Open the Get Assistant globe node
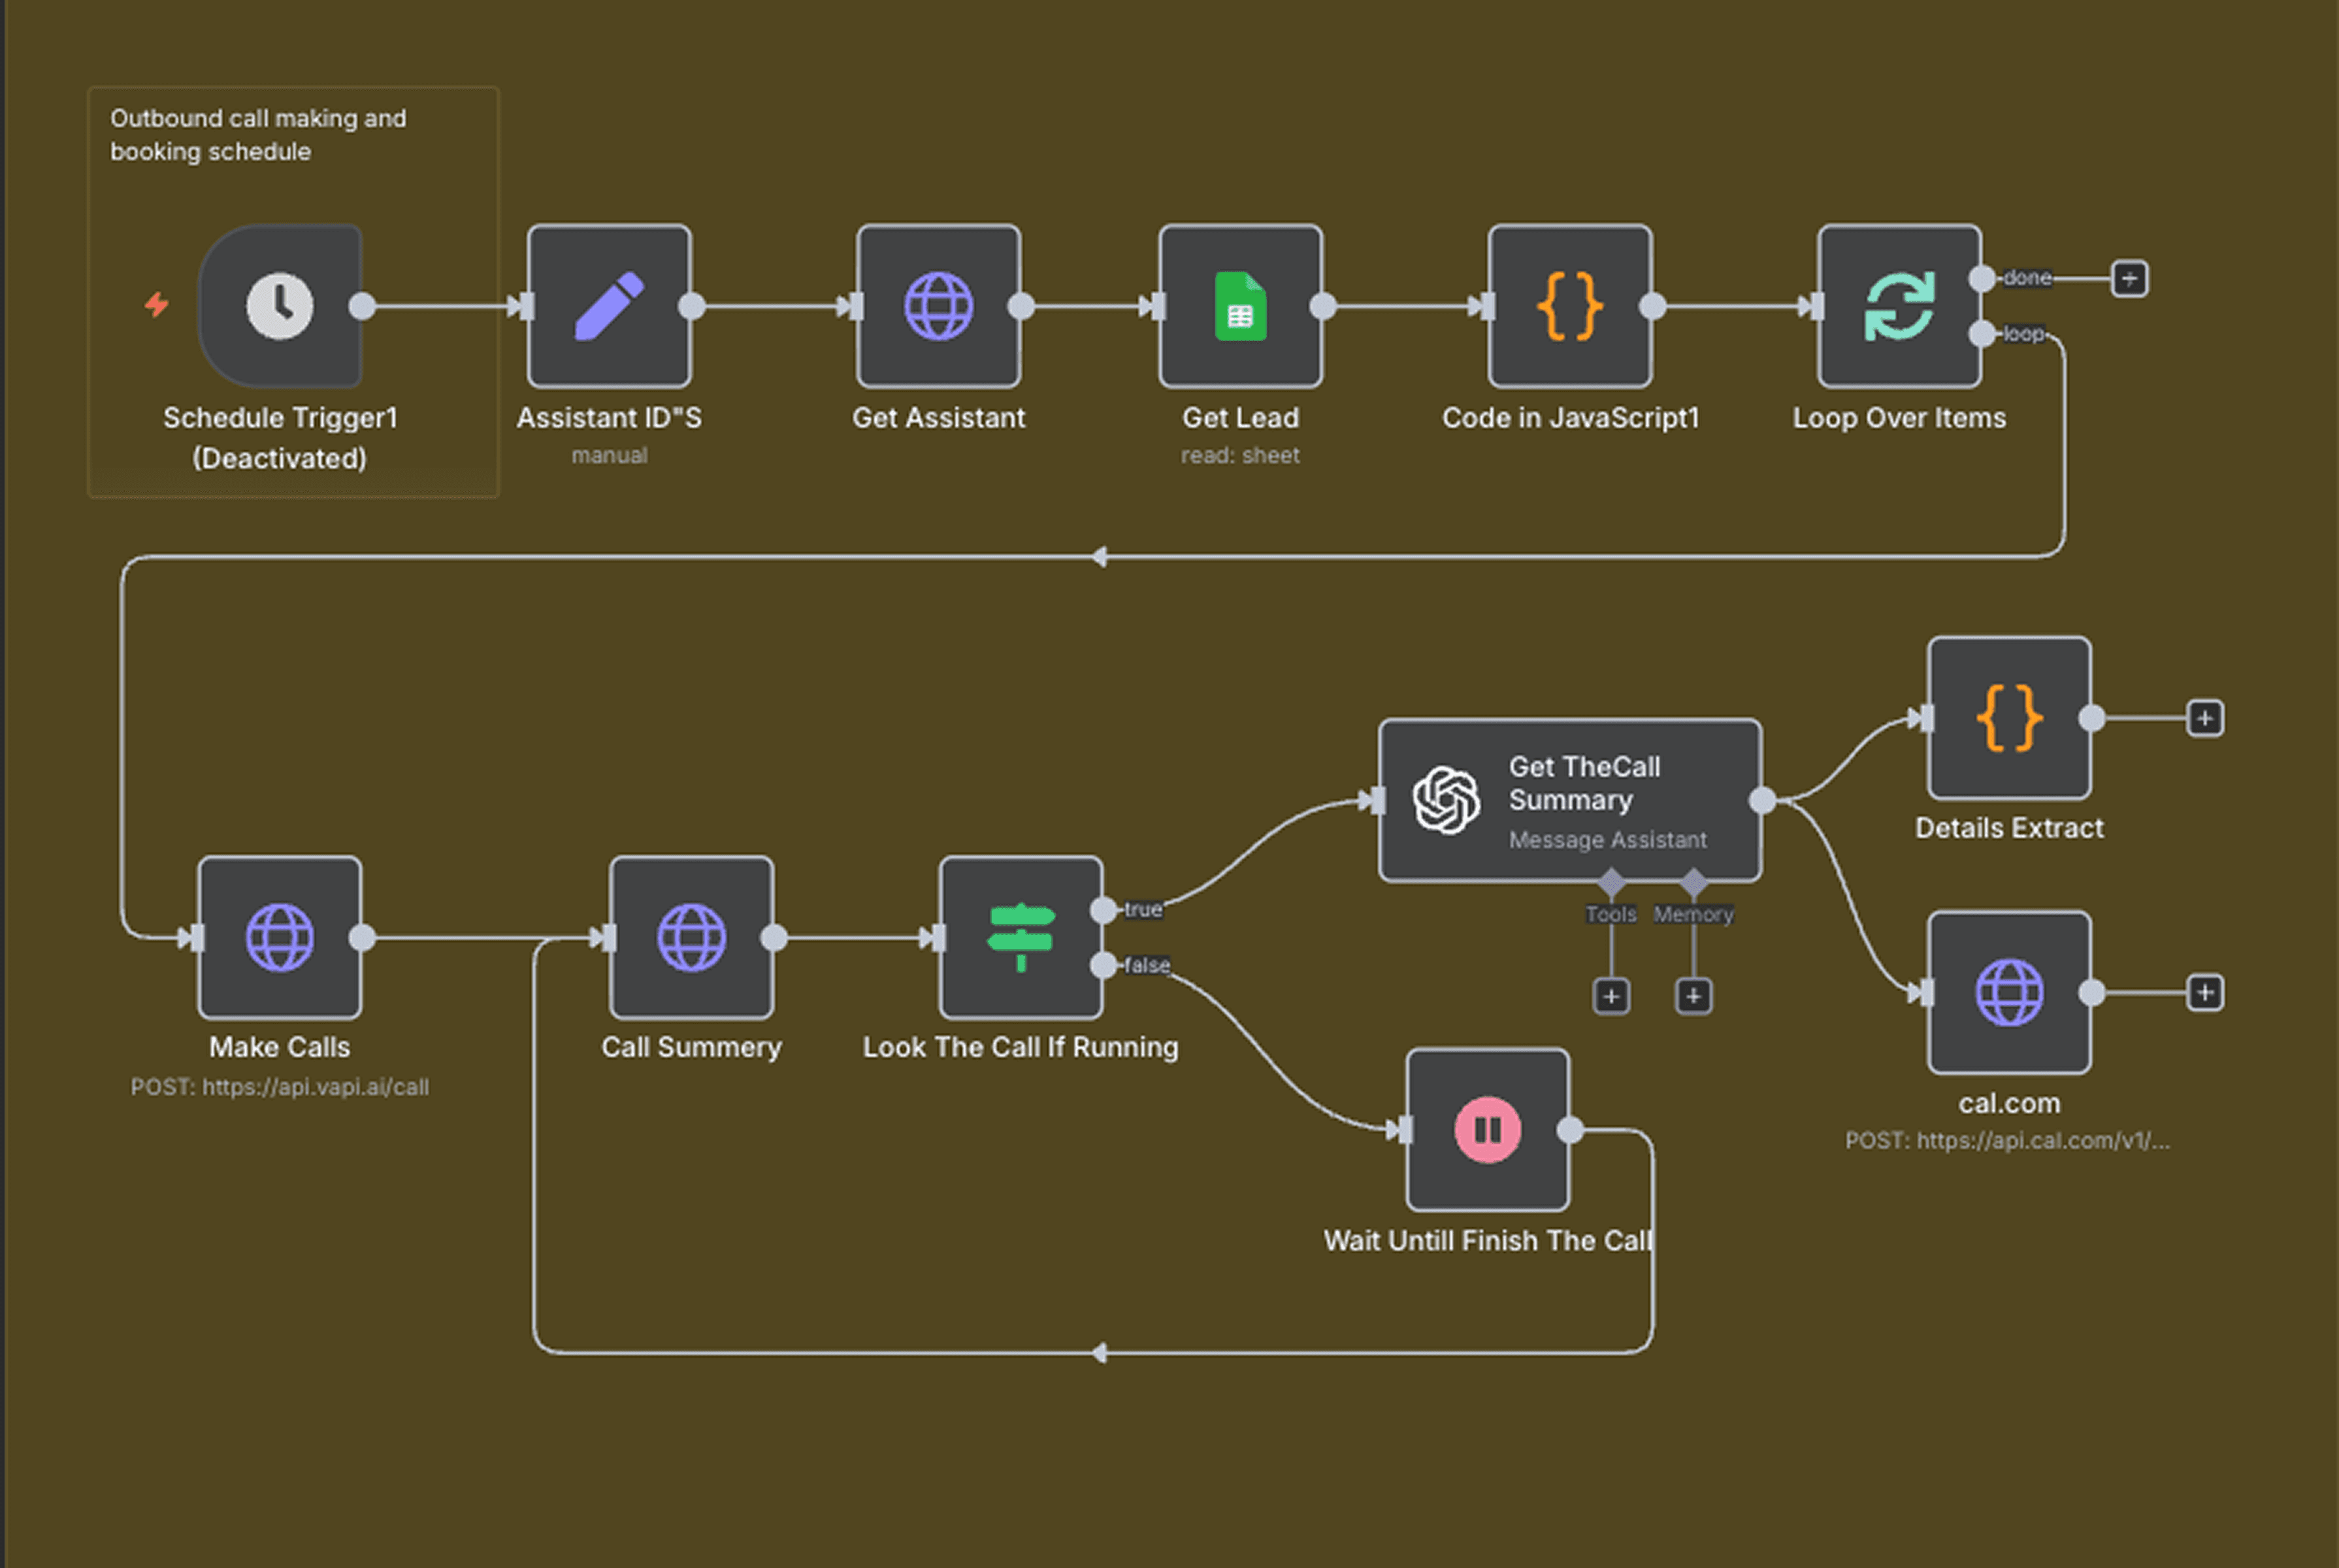2339x1568 pixels. click(938, 306)
